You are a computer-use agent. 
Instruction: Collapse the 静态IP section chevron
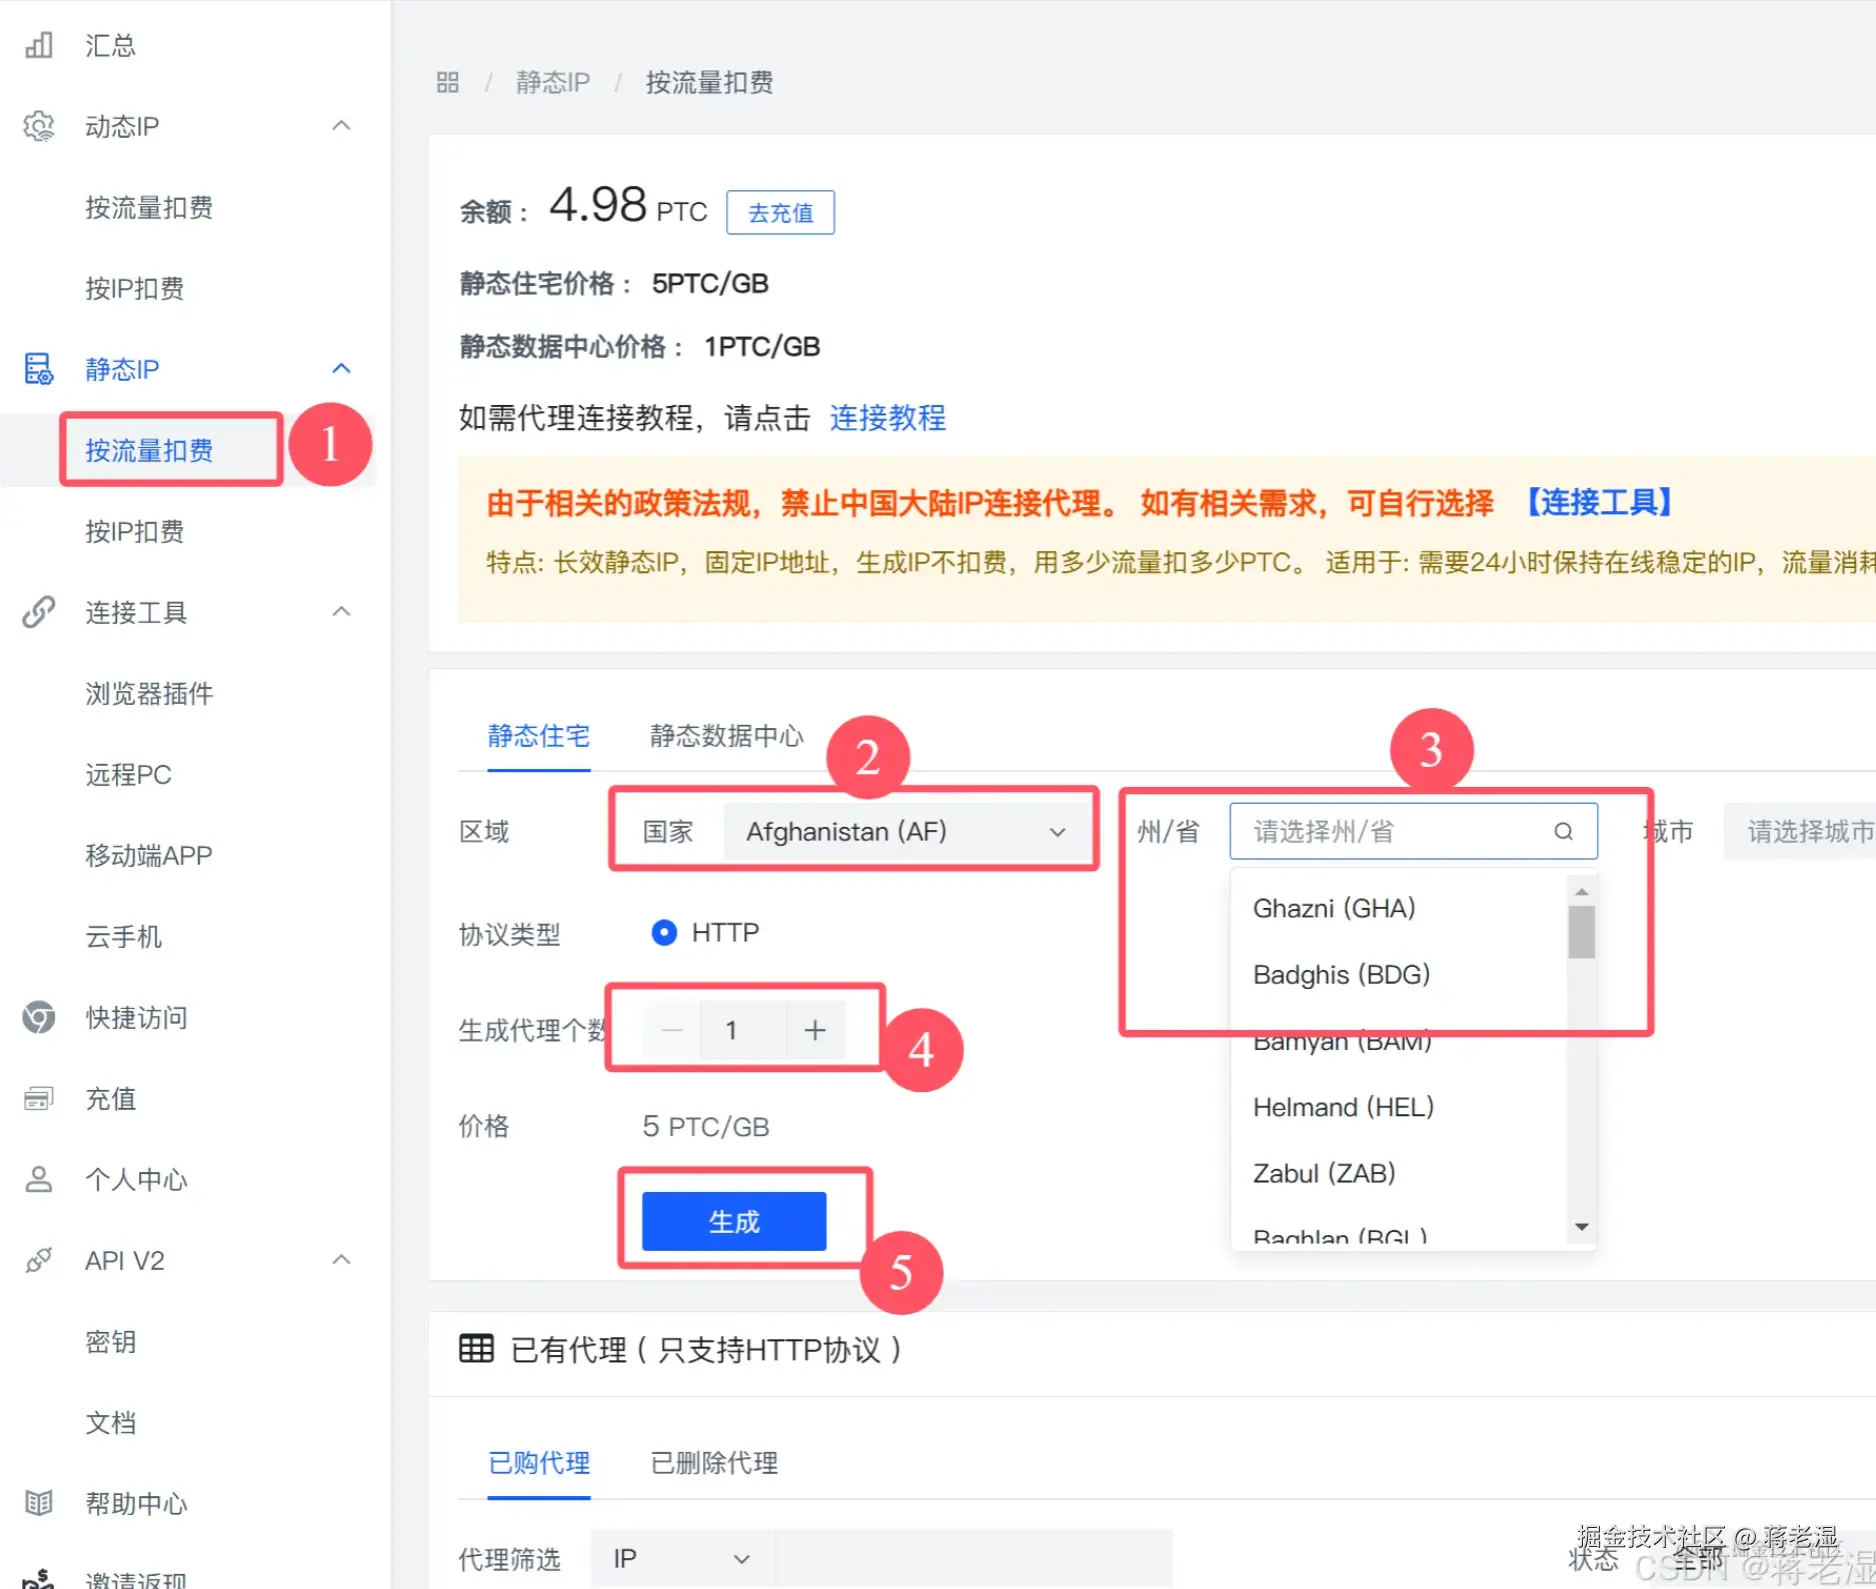(342, 369)
